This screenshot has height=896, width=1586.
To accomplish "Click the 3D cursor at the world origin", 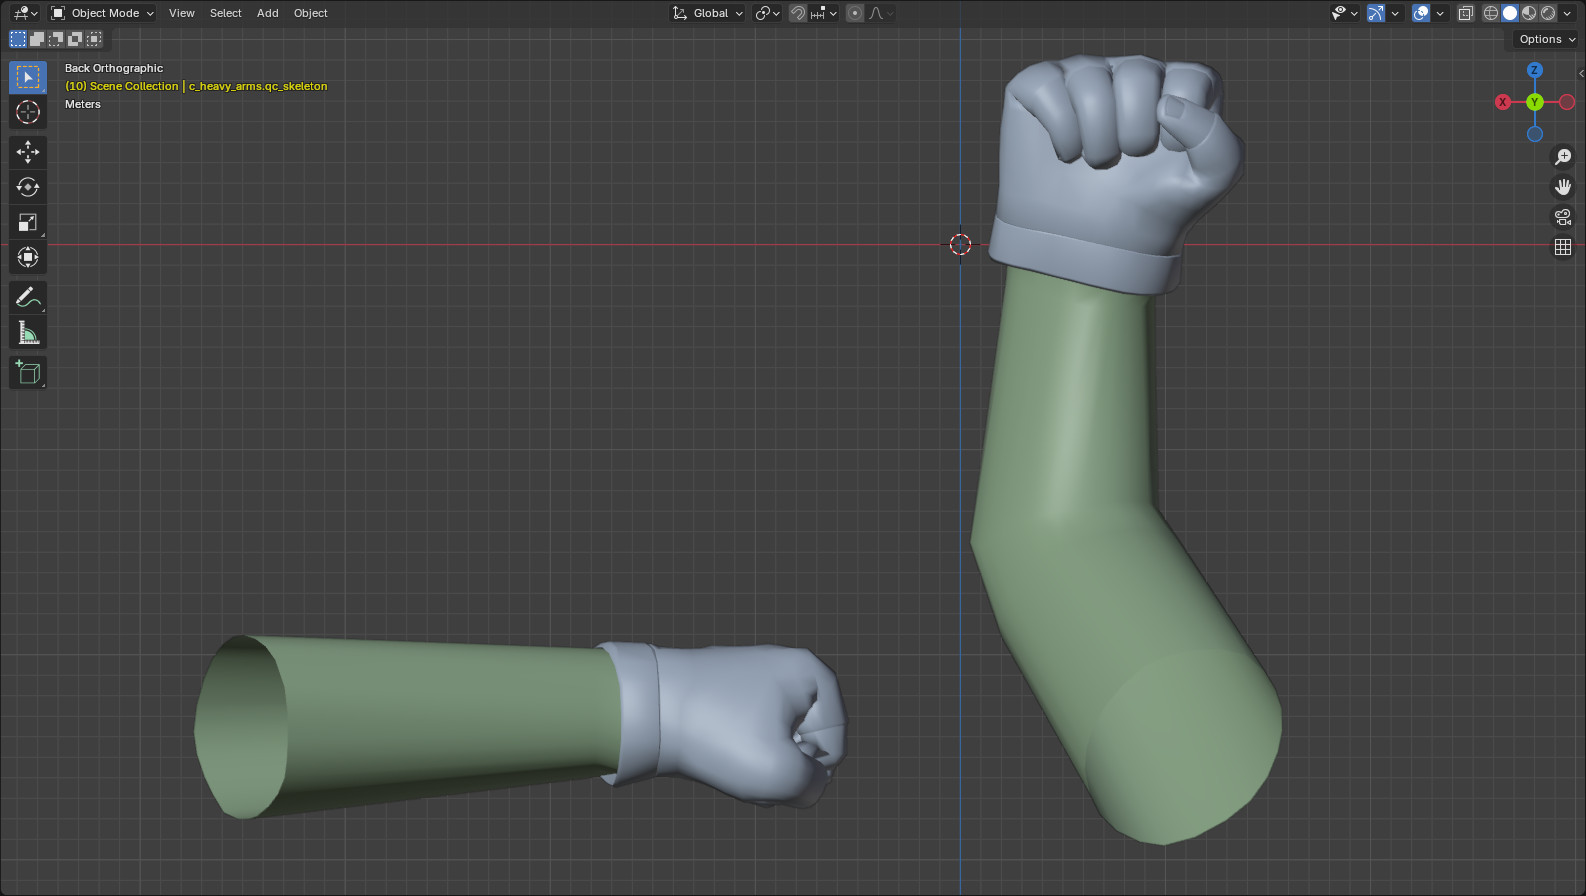I will coord(960,244).
